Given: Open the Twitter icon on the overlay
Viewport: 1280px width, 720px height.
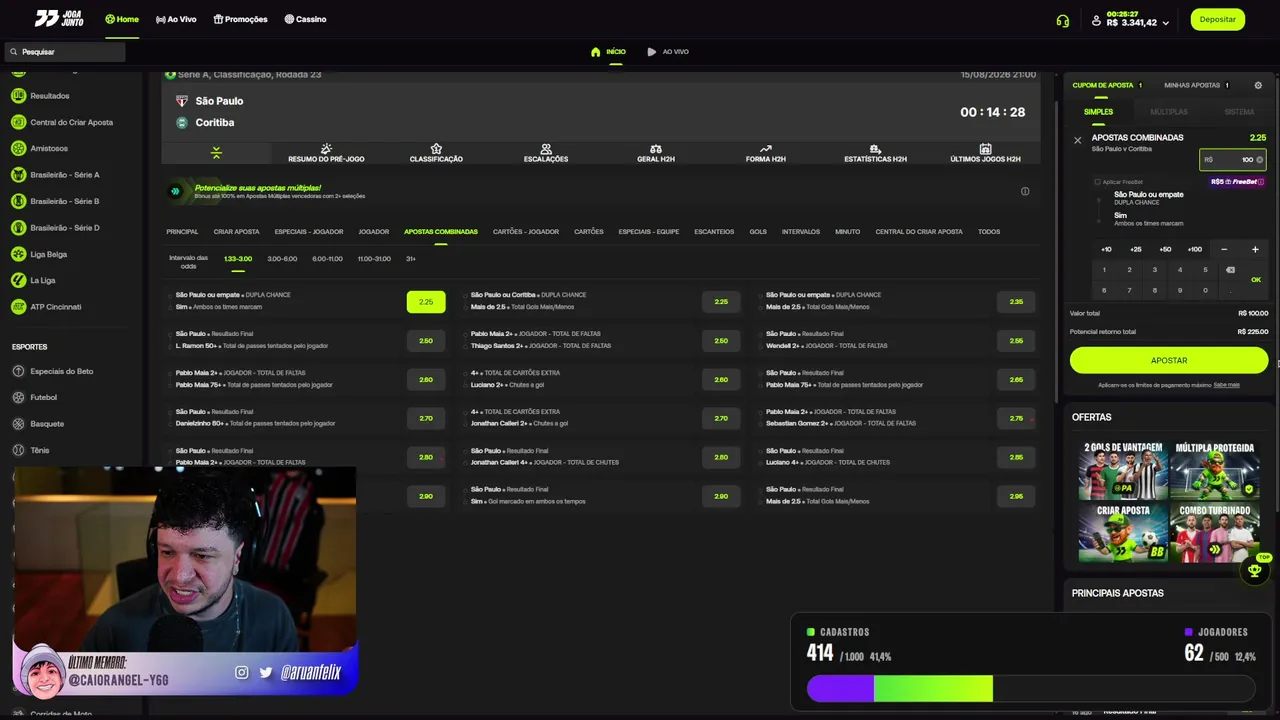Looking at the screenshot, I should coord(266,673).
